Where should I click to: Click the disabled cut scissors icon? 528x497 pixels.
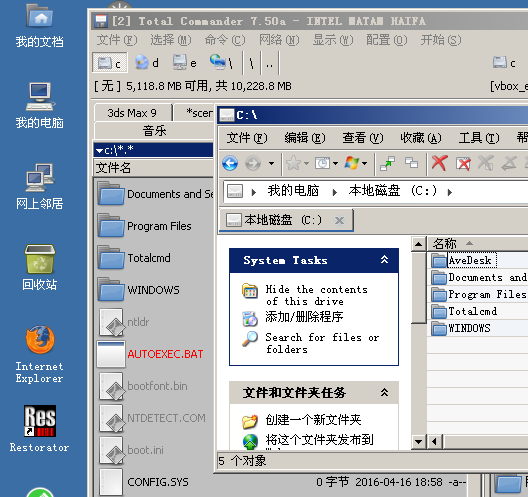click(x=486, y=163)
